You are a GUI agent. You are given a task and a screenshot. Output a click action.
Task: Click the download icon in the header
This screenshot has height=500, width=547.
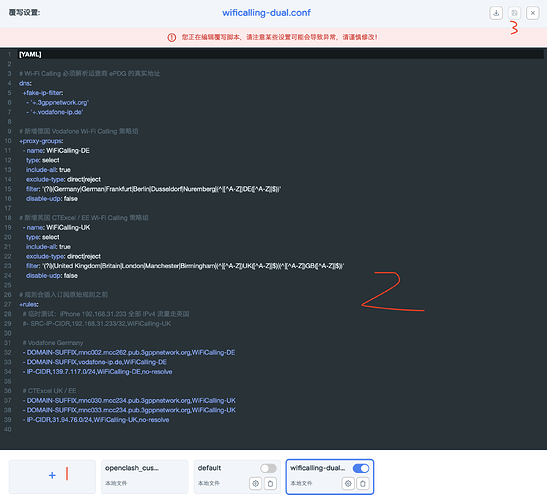click(x=496, y=13)
